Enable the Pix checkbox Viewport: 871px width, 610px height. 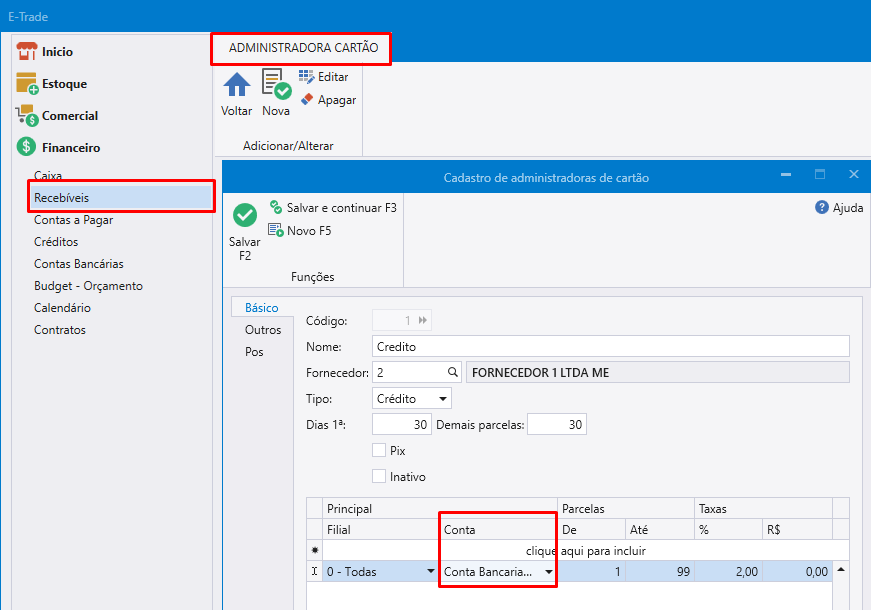379,451
